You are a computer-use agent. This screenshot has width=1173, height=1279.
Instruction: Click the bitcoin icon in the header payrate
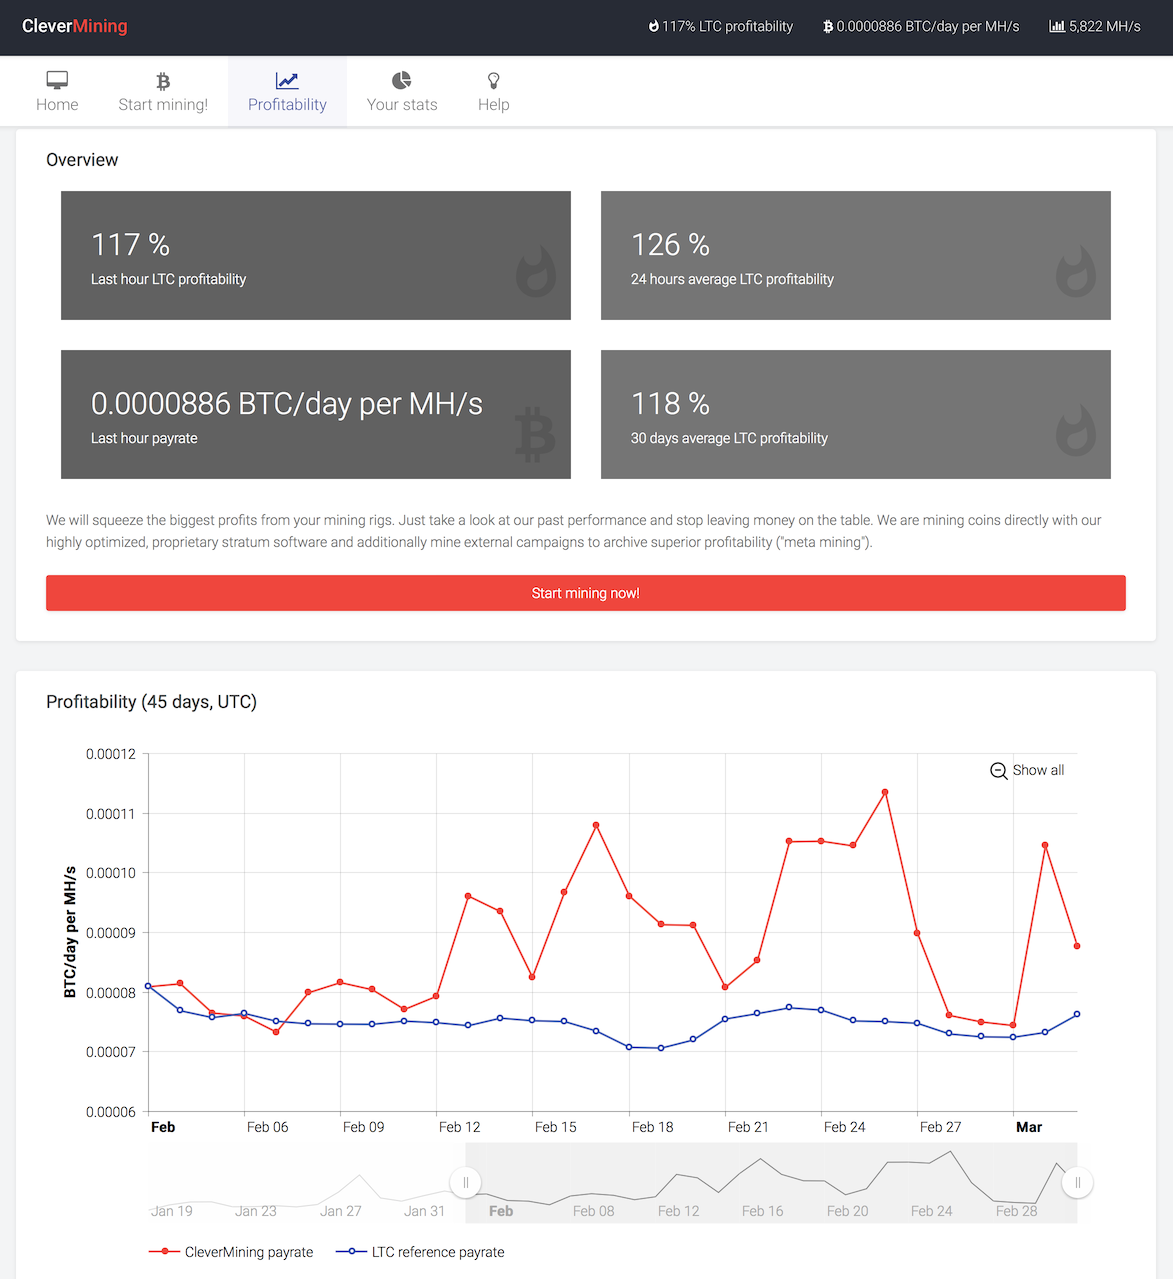click(x=828, y=26)
